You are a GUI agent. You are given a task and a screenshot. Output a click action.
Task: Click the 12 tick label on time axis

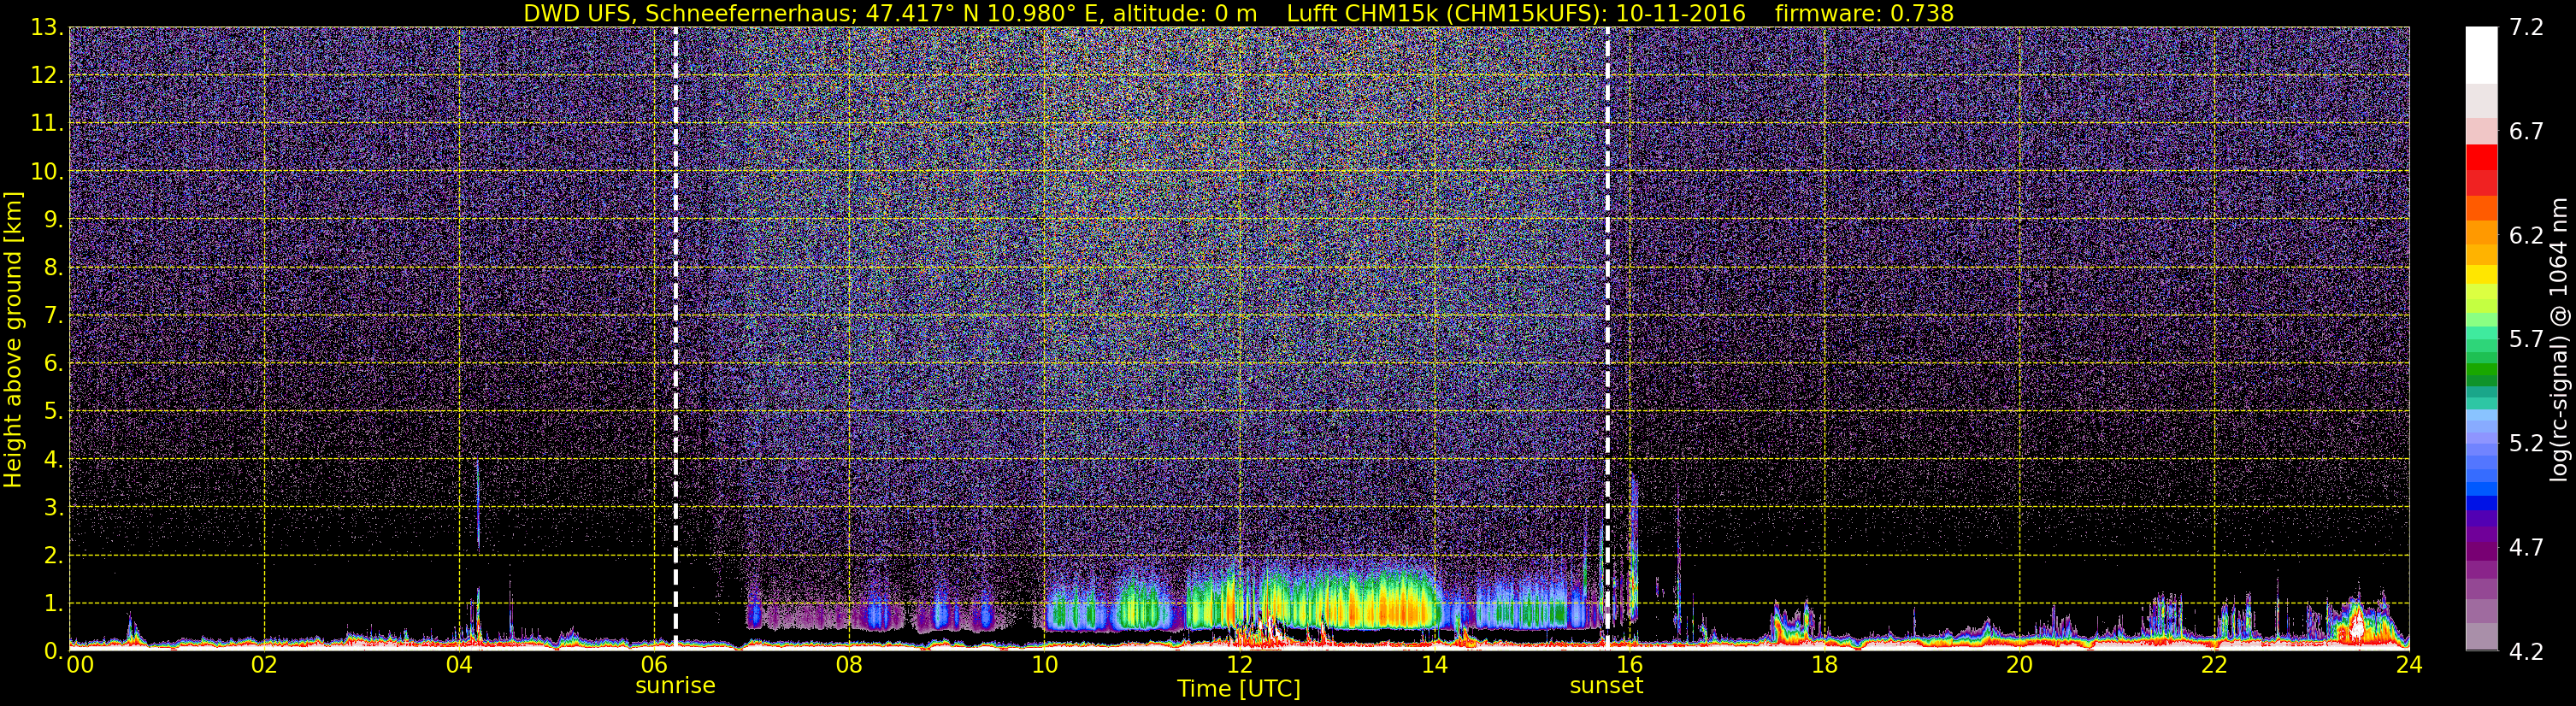[x=1239, y=665]
